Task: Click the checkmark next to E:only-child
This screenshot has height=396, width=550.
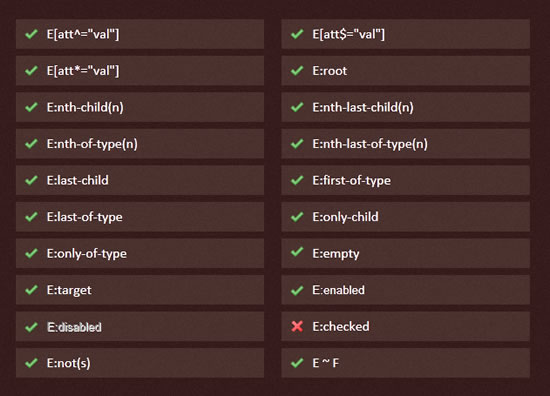Action: (297, 217)
